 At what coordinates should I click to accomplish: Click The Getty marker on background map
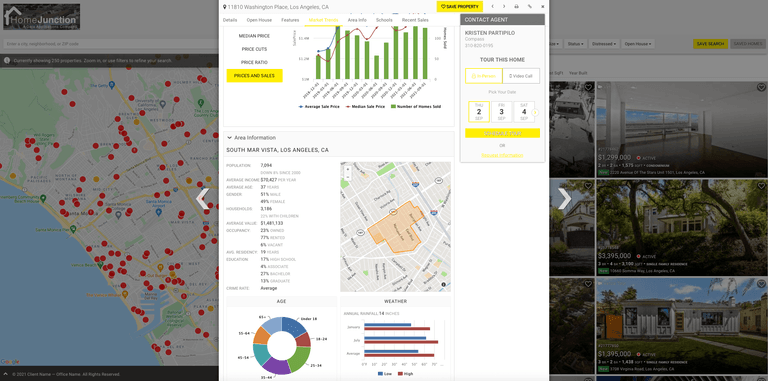[112, 85]
